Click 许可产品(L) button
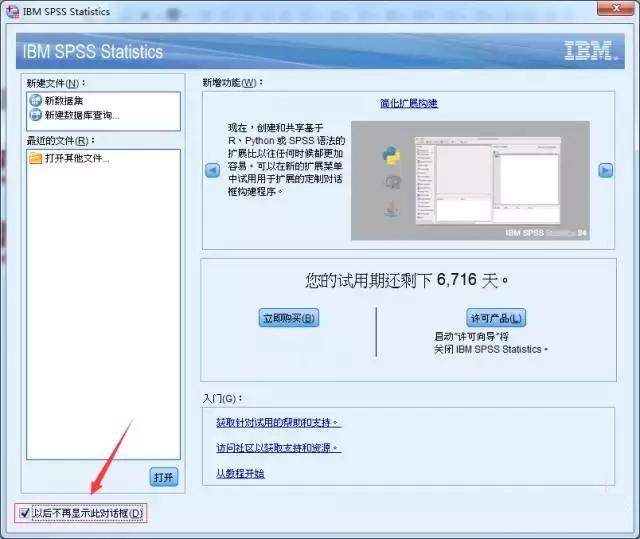The image size is (640, 539). tap(496, 318)
